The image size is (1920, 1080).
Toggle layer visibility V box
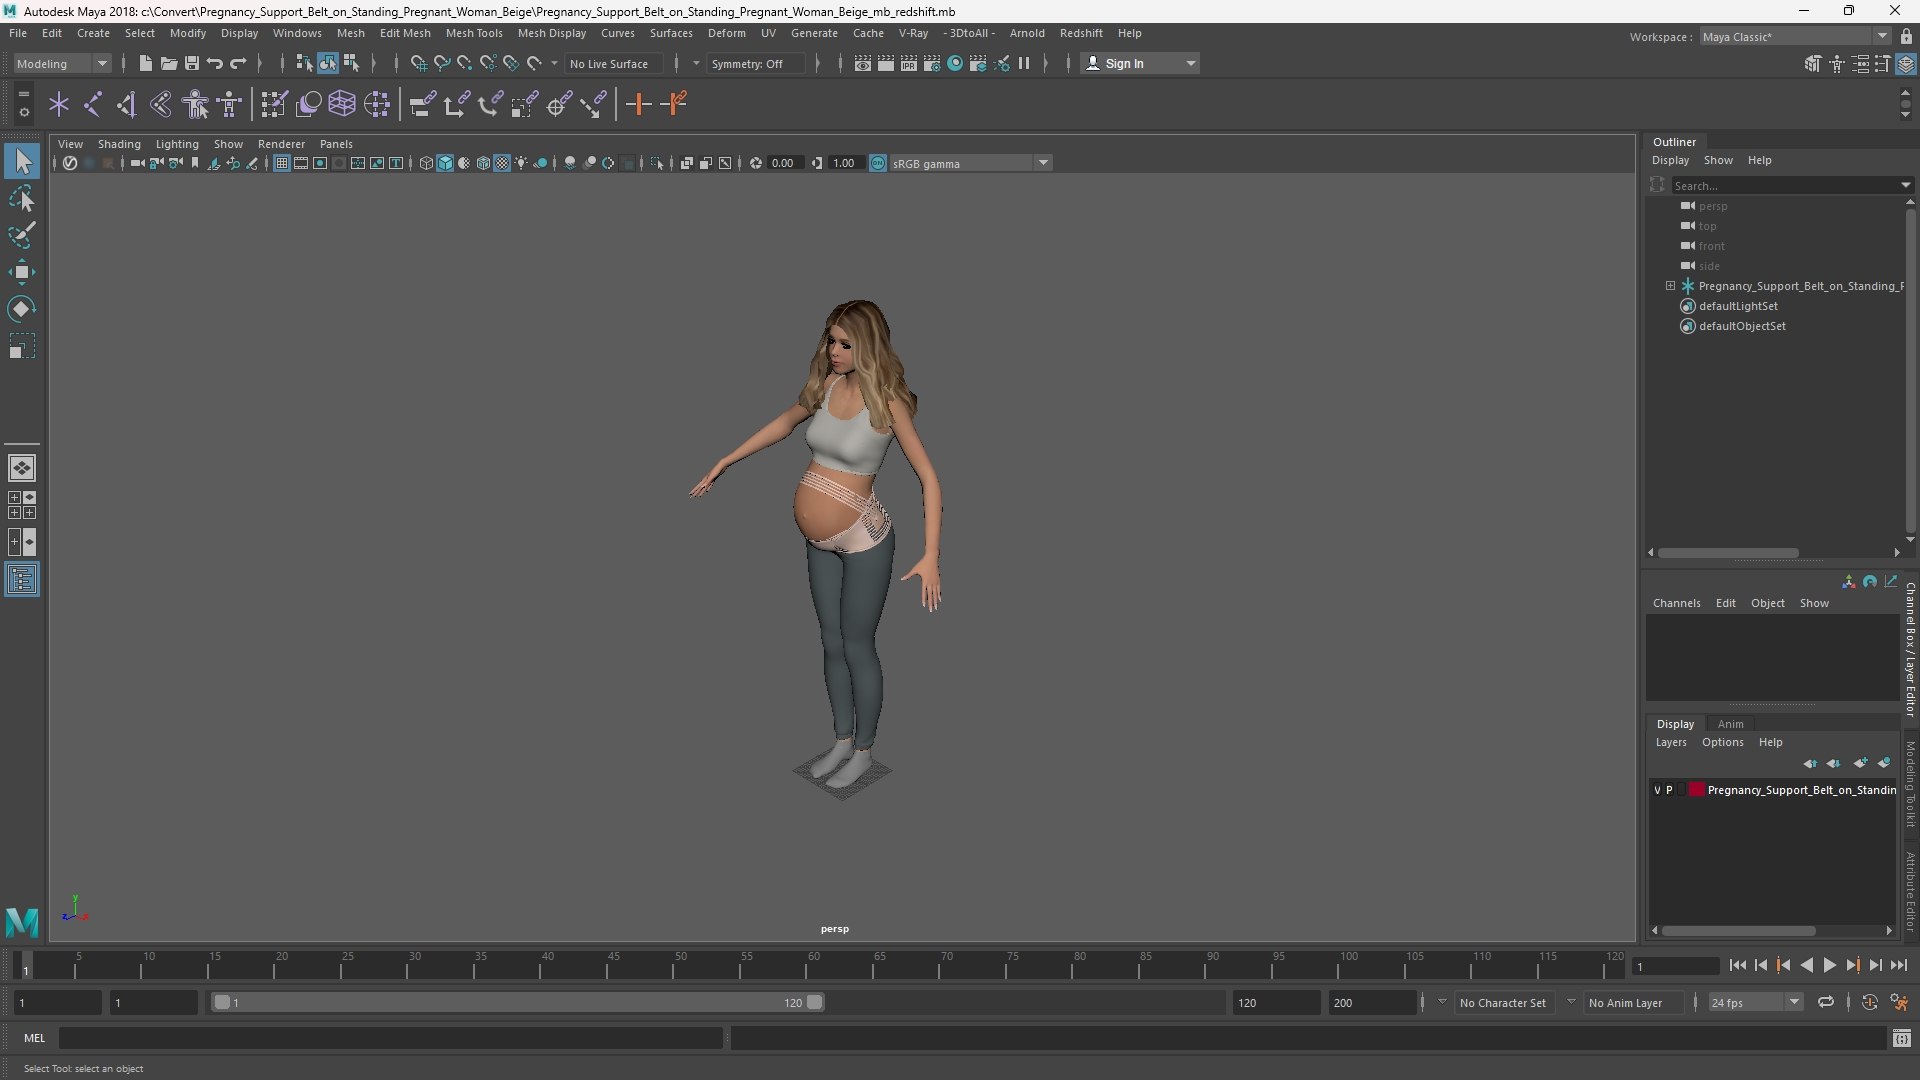pyautogui.click(x=1657, y=790)
